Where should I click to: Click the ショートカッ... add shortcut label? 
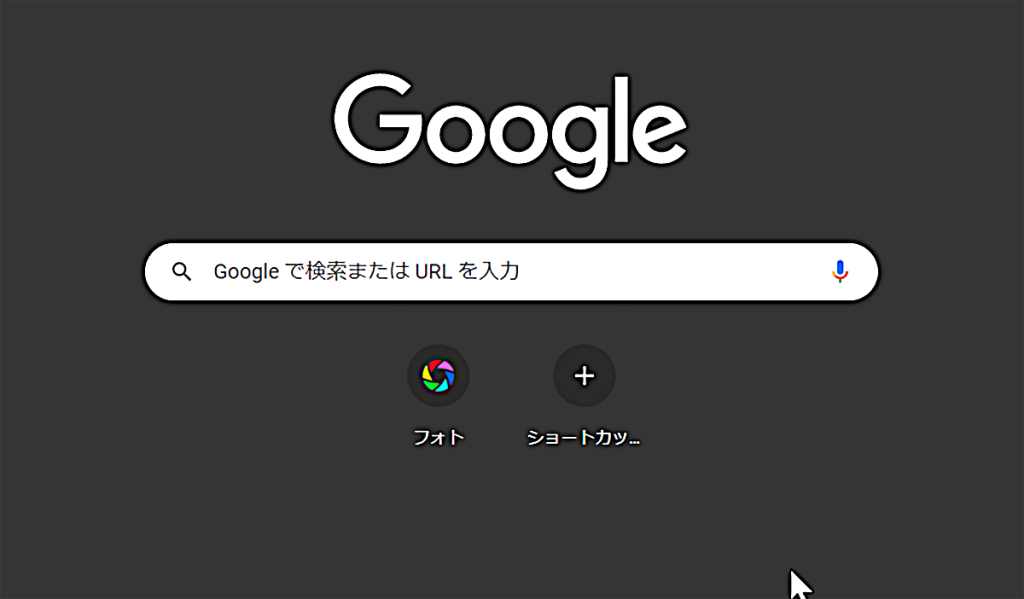(x=583, y=437)
